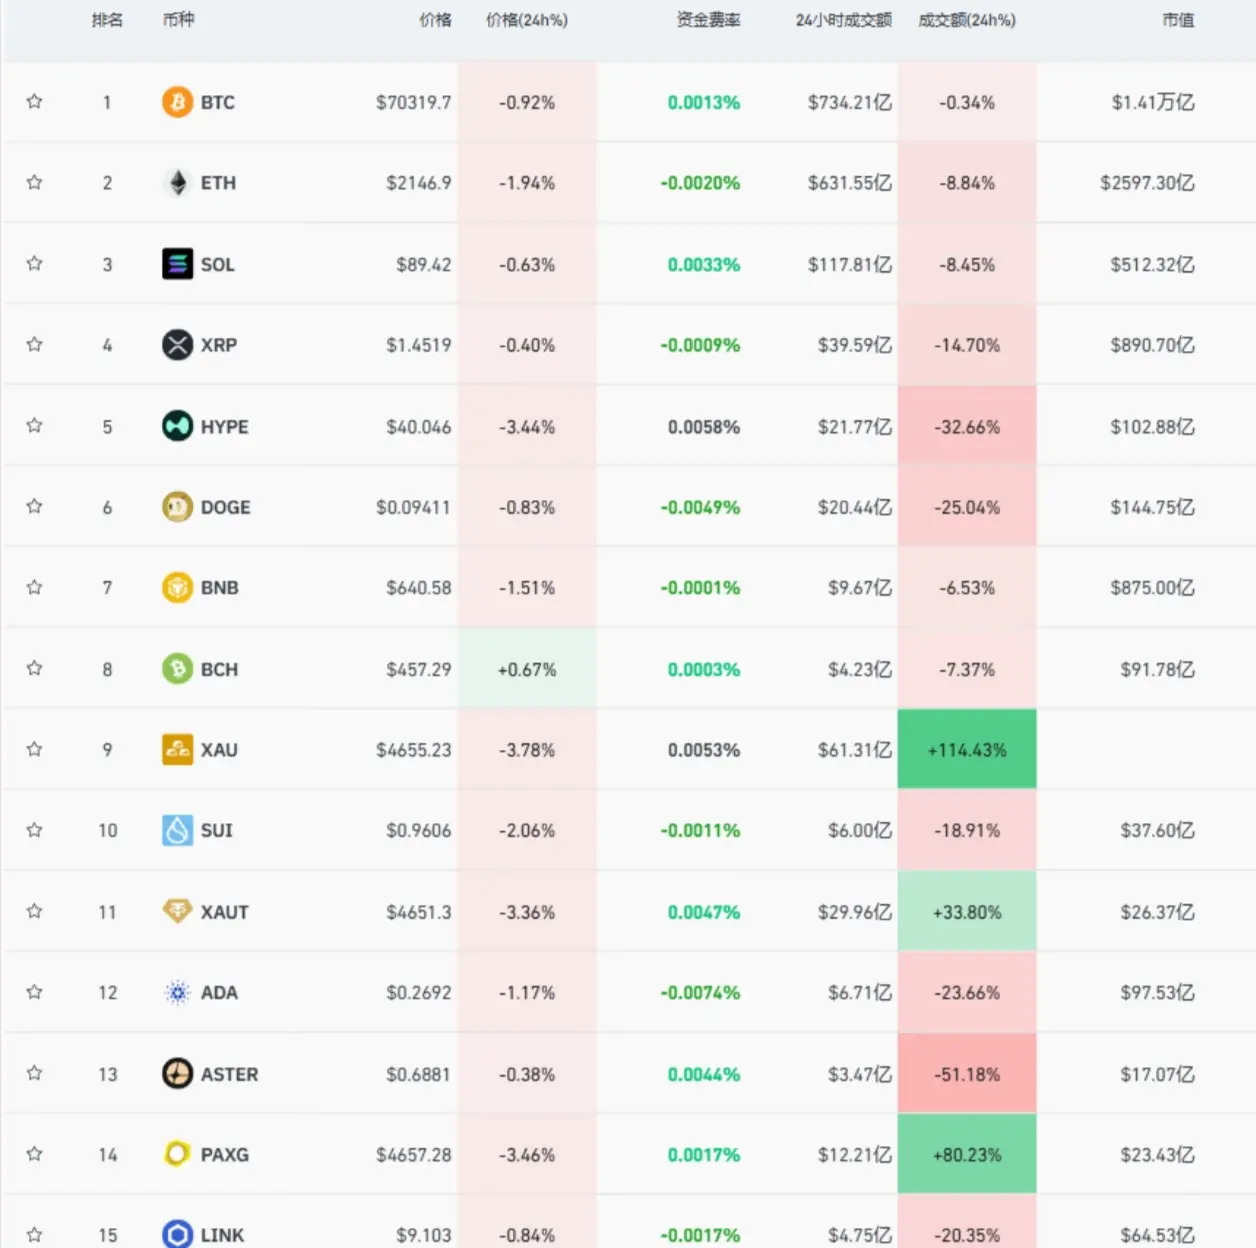Click XAU price $4655.23
The image size is (1256, 1248).
click(x=414, y=750)
